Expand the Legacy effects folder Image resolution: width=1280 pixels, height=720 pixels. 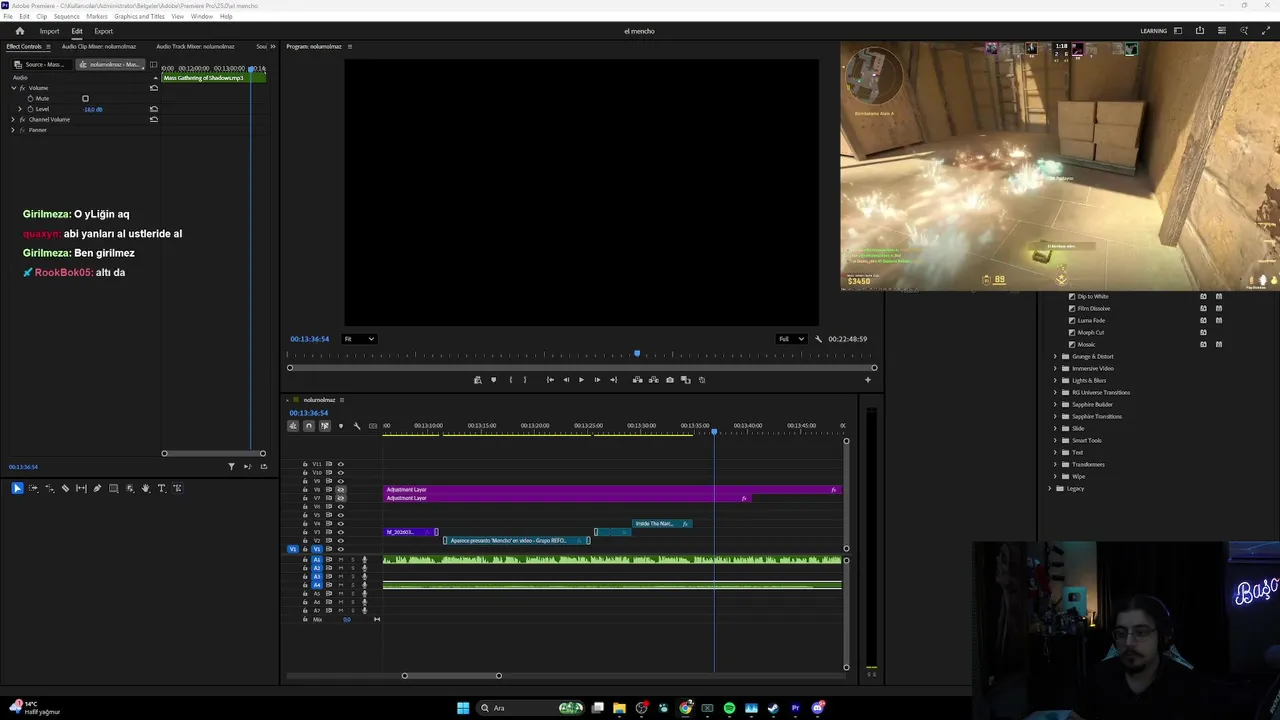tap(1049, 488)
